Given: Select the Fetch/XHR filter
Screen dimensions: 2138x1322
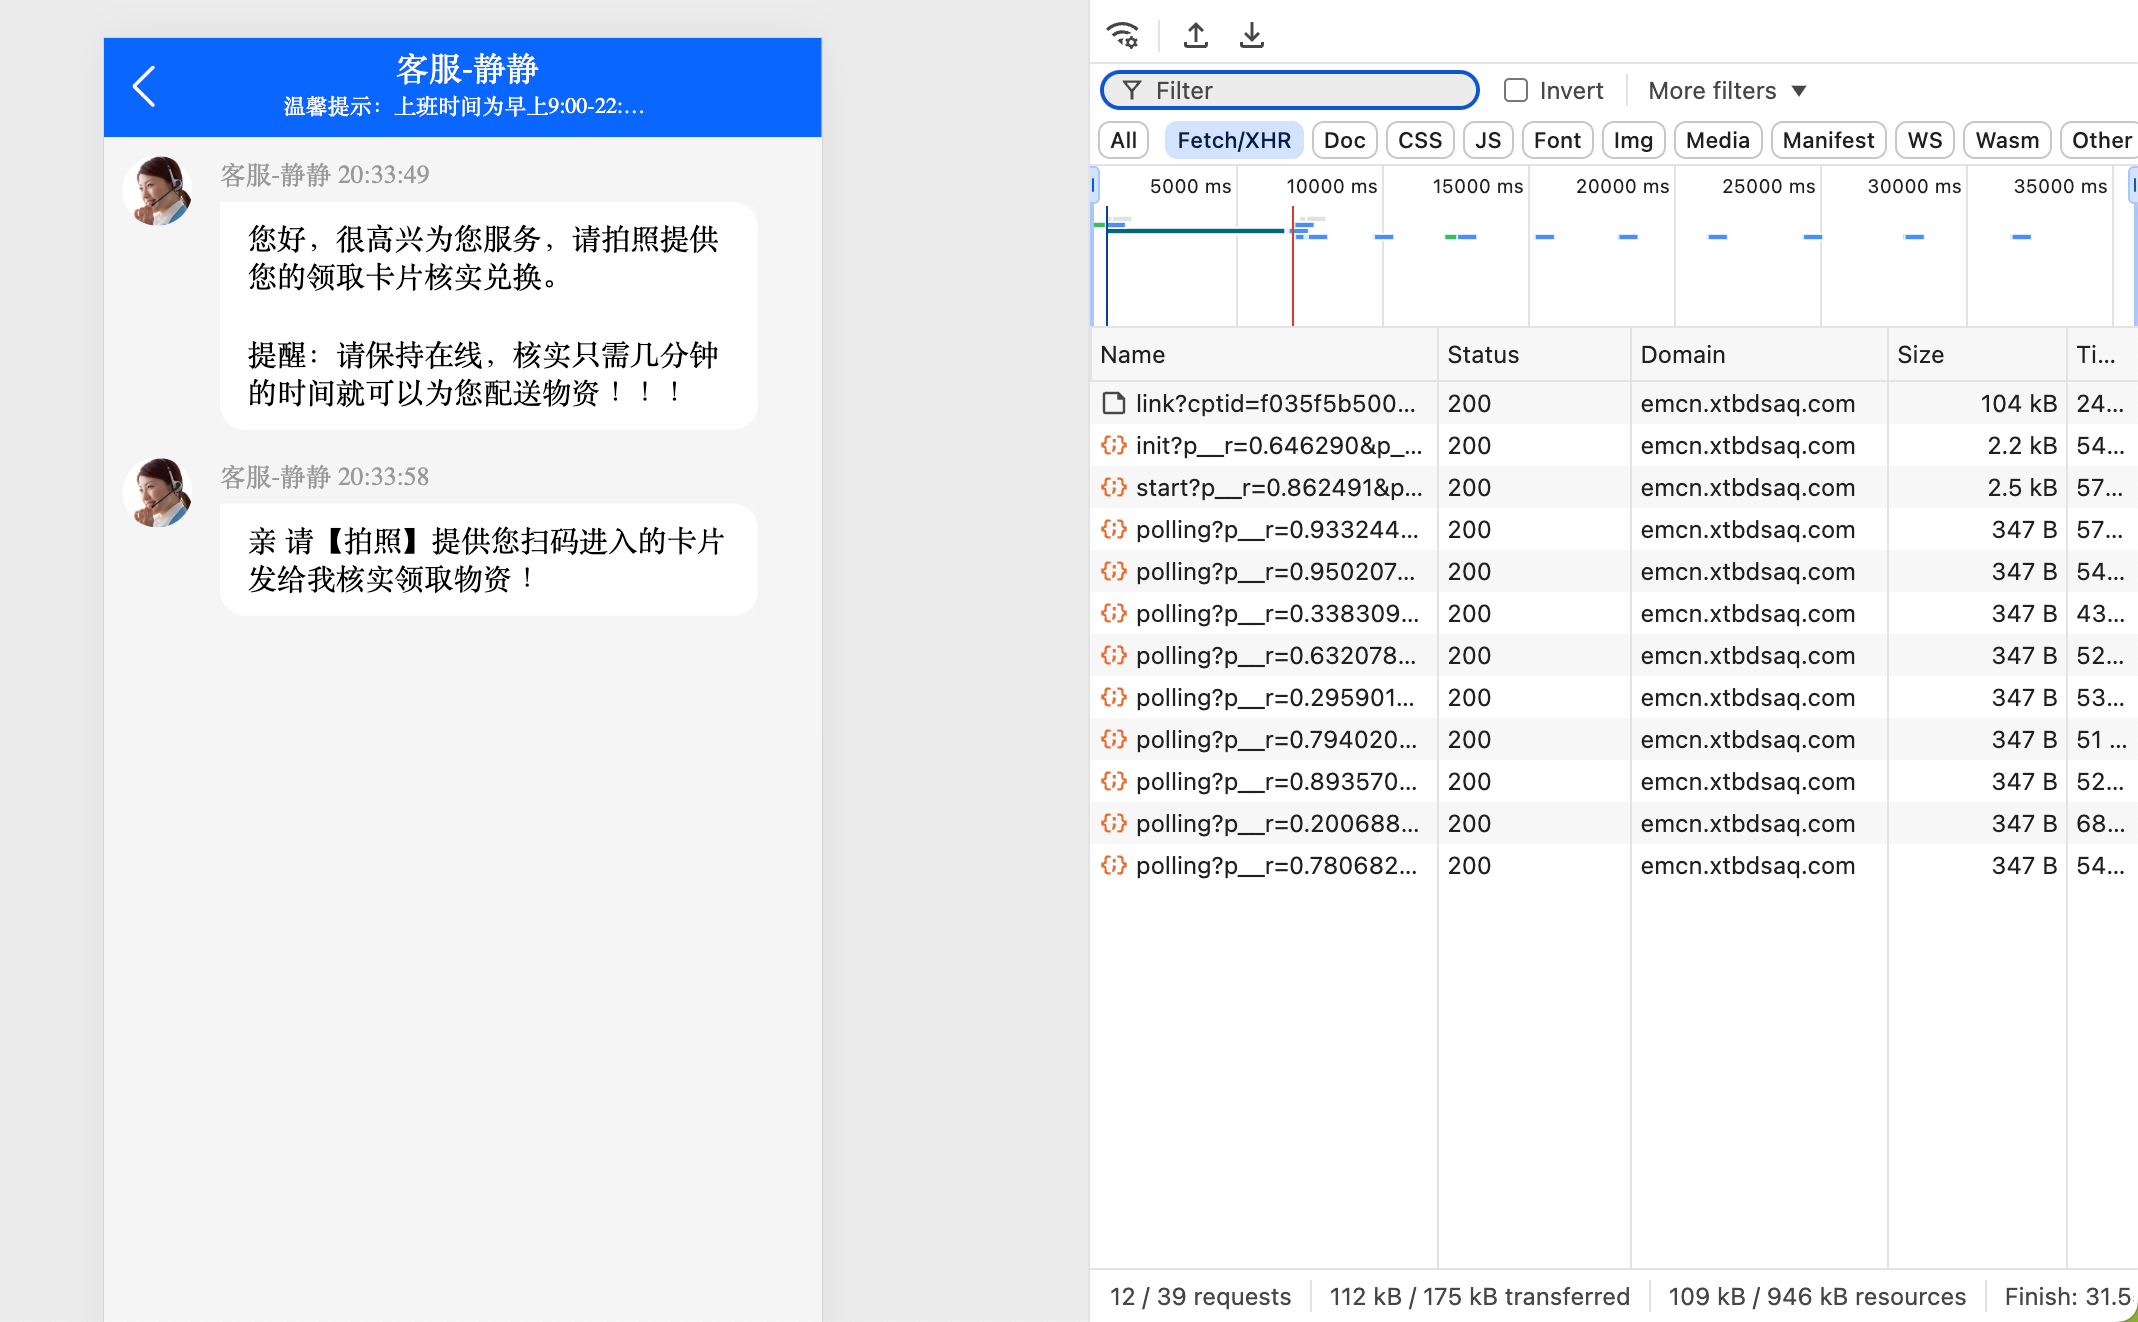Looking at the screenshot, I should (x=1234, y=140).
